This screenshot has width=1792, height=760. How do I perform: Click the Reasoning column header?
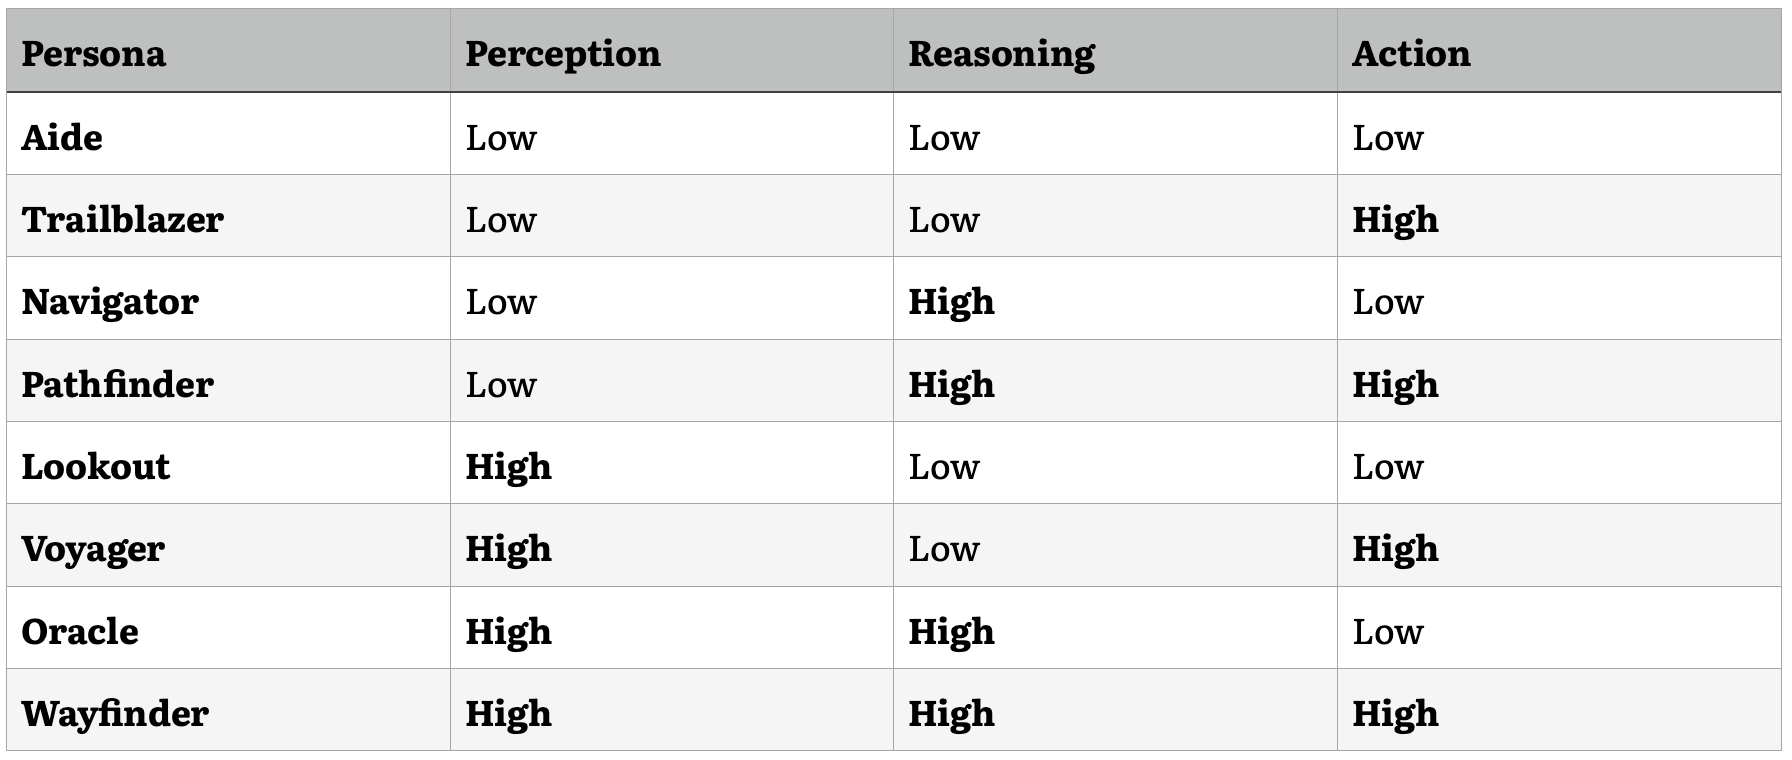click(1001, 54)
